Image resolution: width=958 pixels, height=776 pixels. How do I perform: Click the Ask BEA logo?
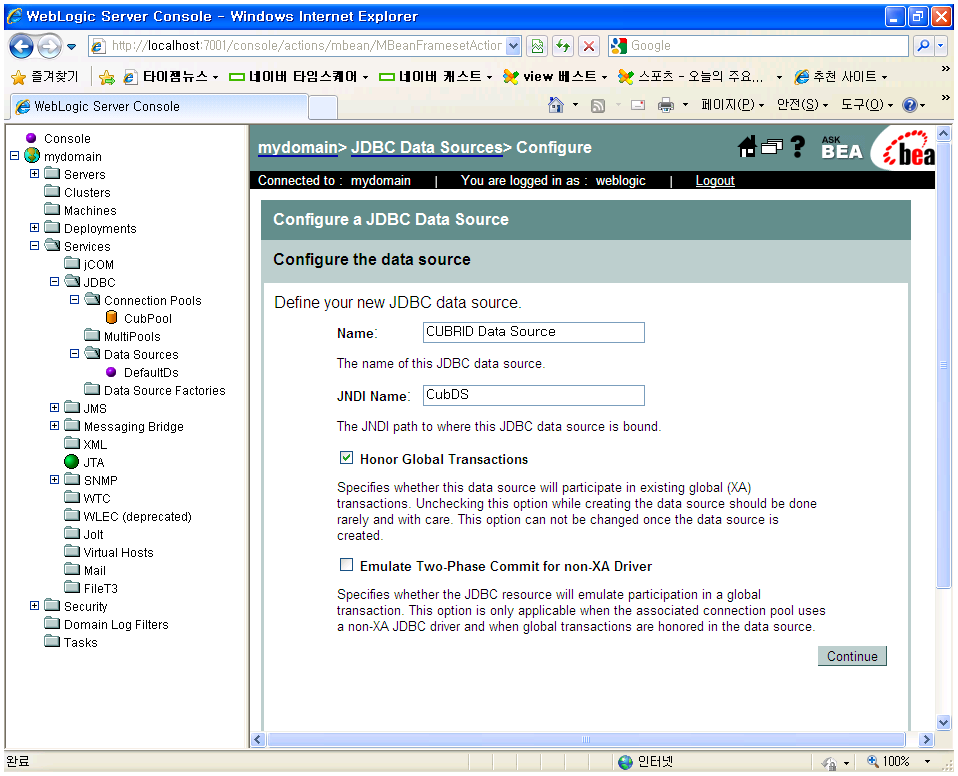click(x=841, y=148)
